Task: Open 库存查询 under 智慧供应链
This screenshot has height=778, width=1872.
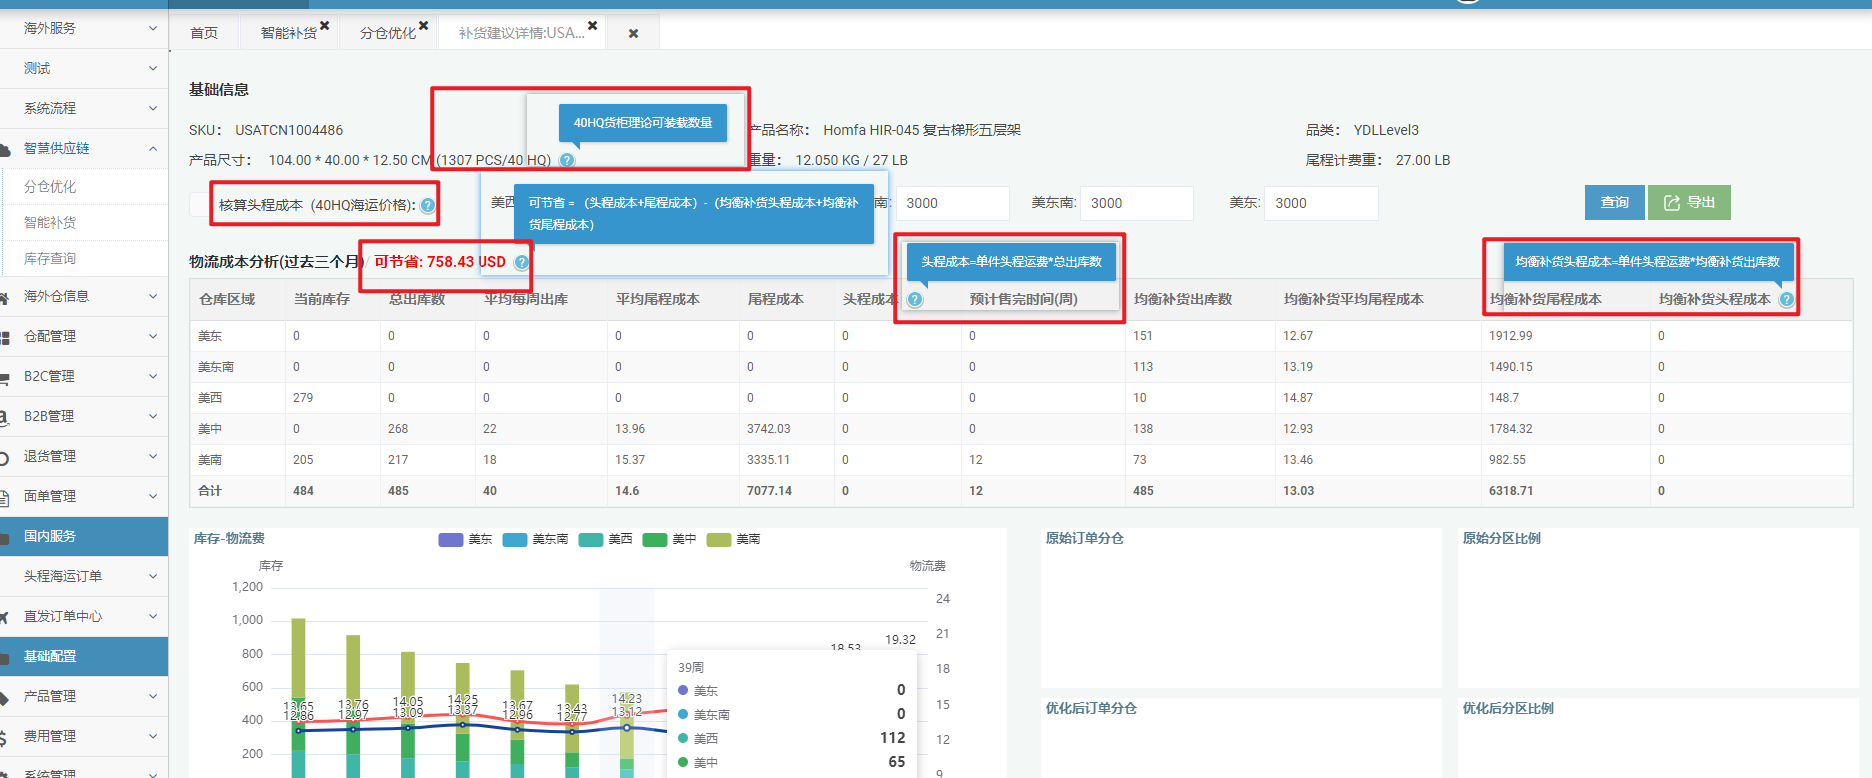Action: point(50,259)
